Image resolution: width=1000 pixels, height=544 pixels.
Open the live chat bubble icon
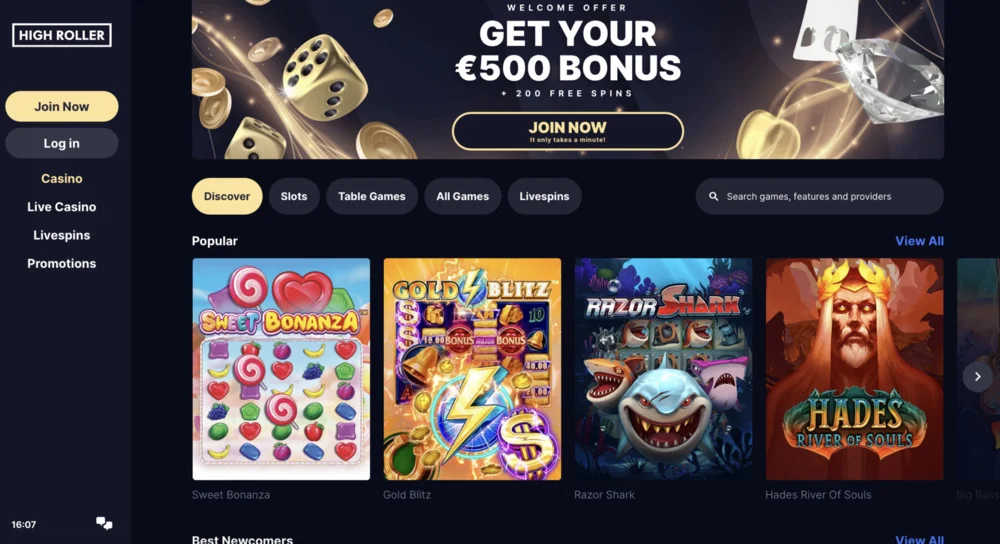(104, 524)
